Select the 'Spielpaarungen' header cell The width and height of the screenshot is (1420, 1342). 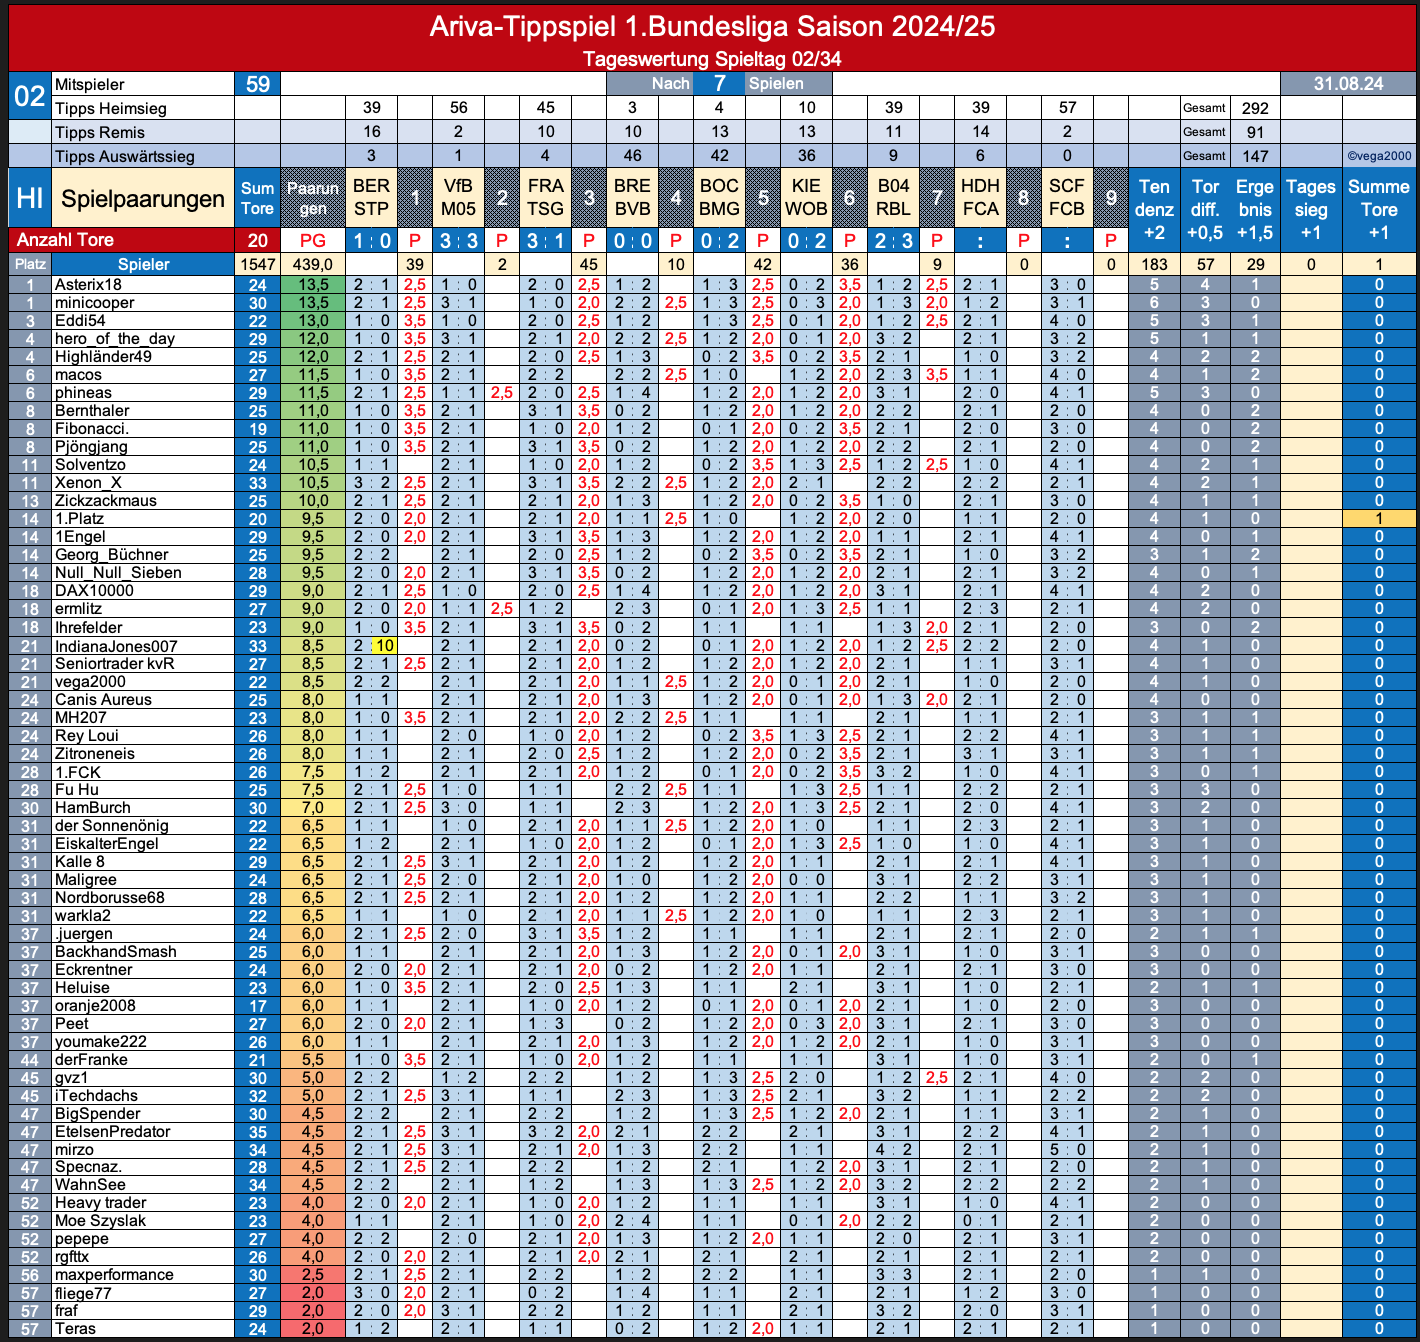coord(142,198)
